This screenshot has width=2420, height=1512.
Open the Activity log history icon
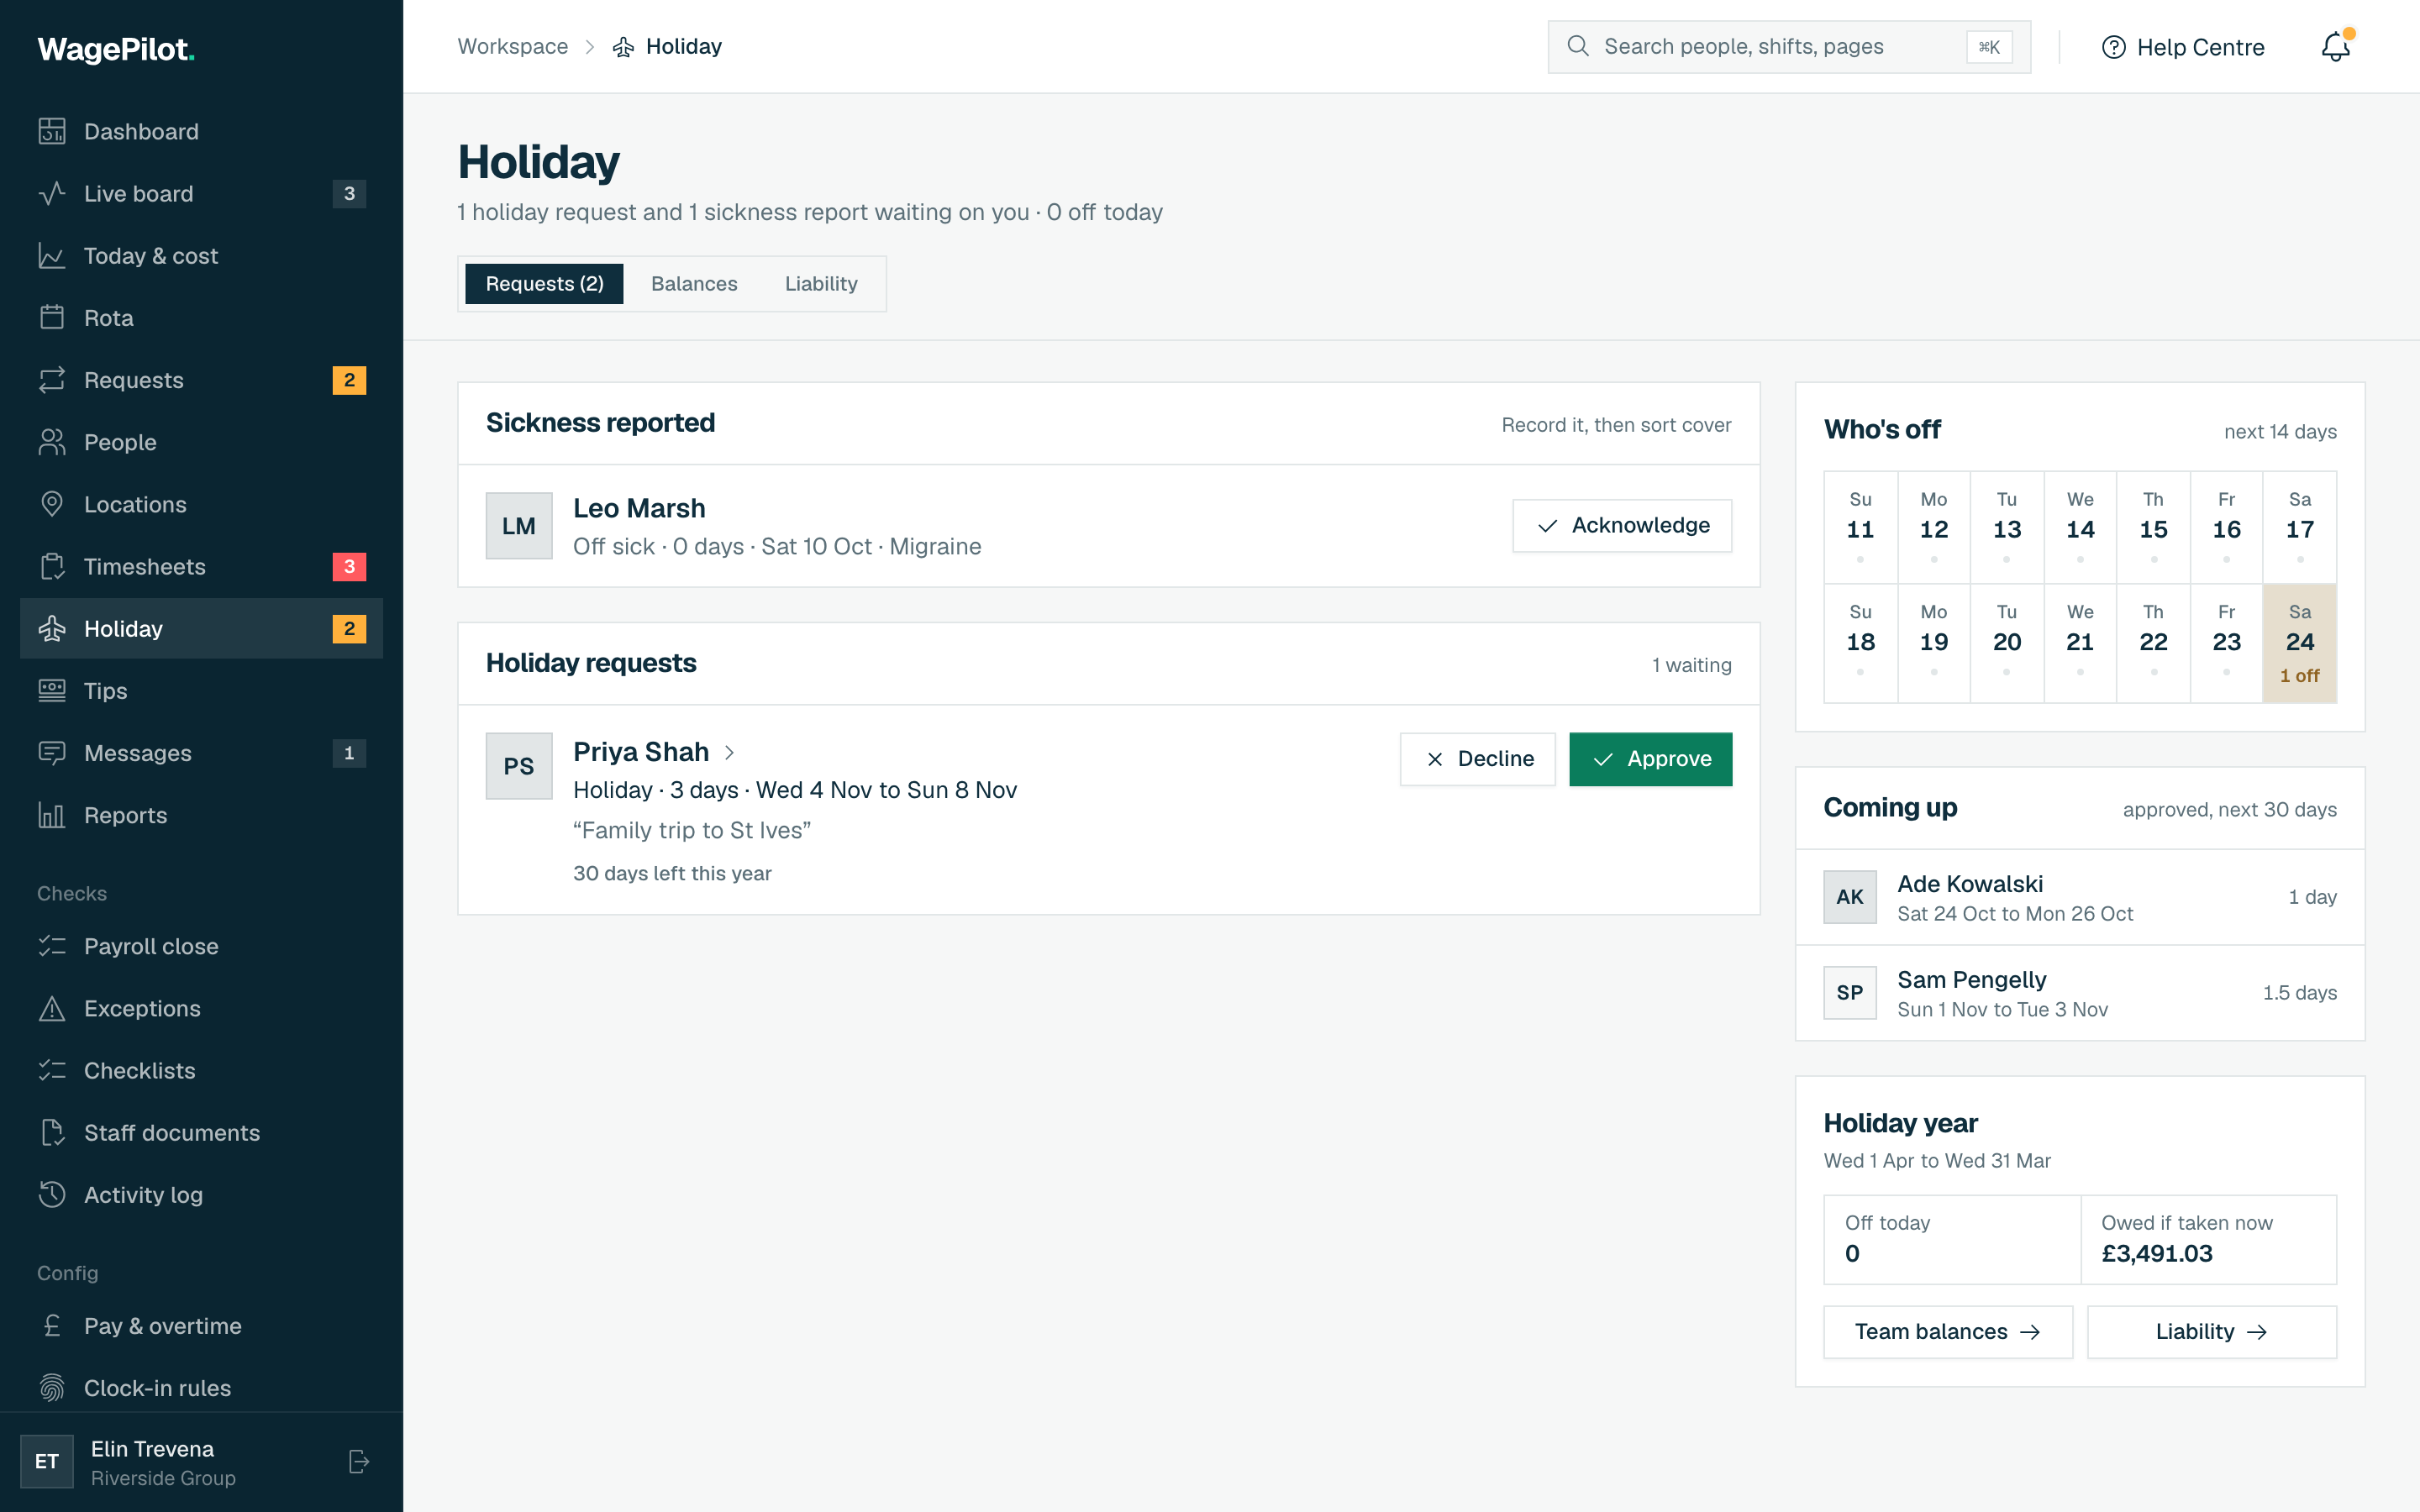click(x=52, y=1194)
